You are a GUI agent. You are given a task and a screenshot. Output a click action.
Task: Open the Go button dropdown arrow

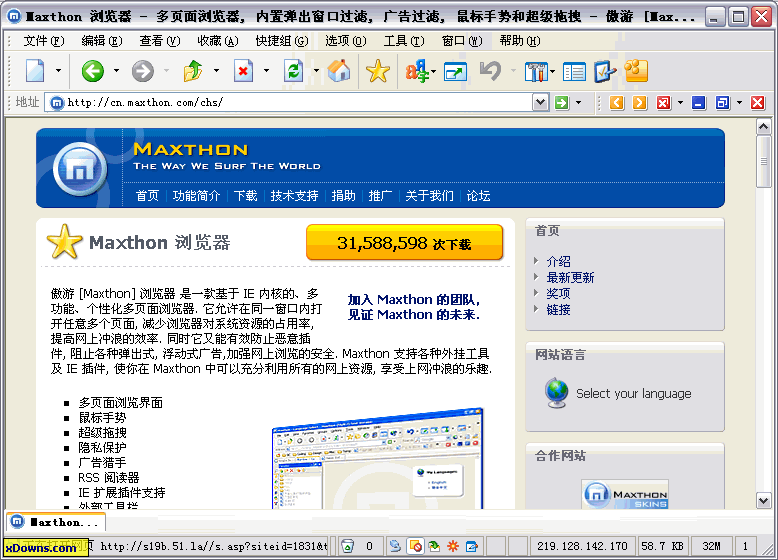[579, 103]
